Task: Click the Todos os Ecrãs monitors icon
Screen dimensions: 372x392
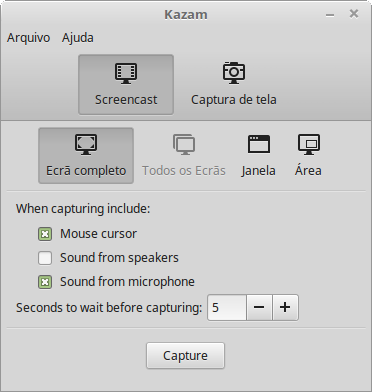Action: tap(184, 144)
